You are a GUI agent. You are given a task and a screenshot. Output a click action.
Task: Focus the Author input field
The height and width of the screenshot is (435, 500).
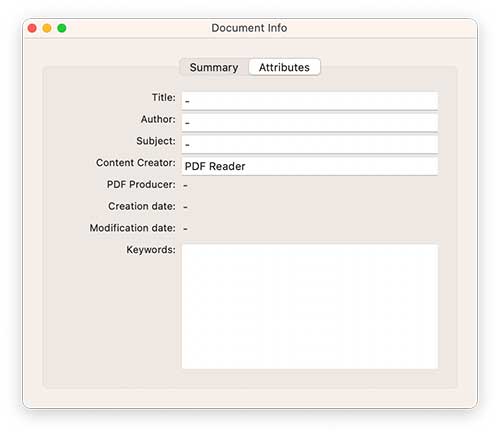pos(310,123)
